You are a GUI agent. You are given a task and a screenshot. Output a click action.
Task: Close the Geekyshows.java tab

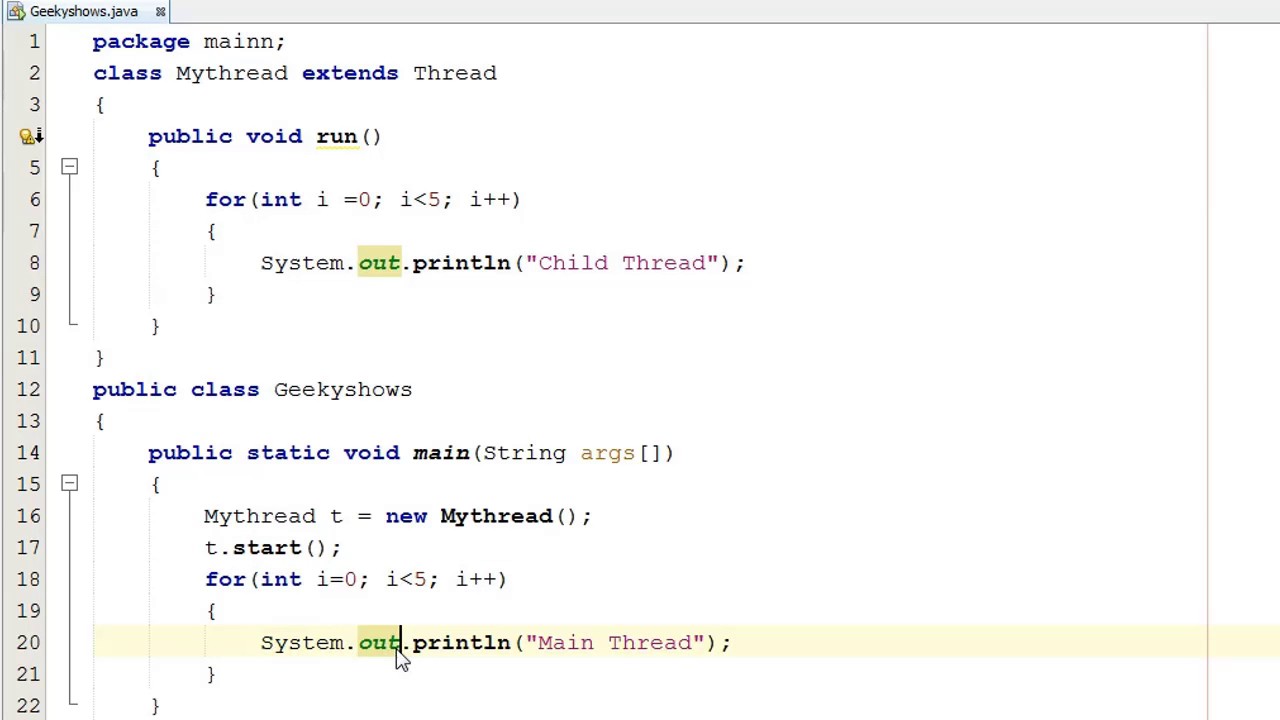point(160,12)
